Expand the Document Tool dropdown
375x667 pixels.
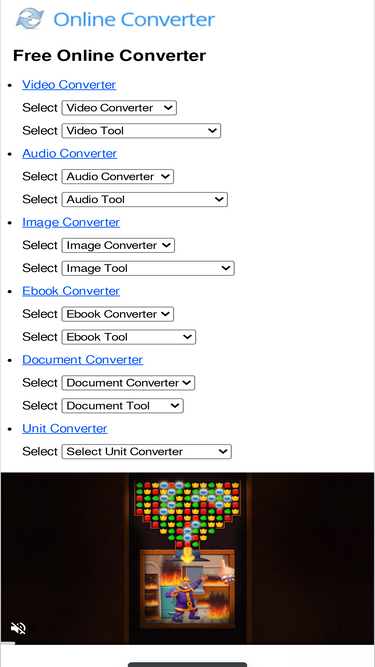coord(122,406)
